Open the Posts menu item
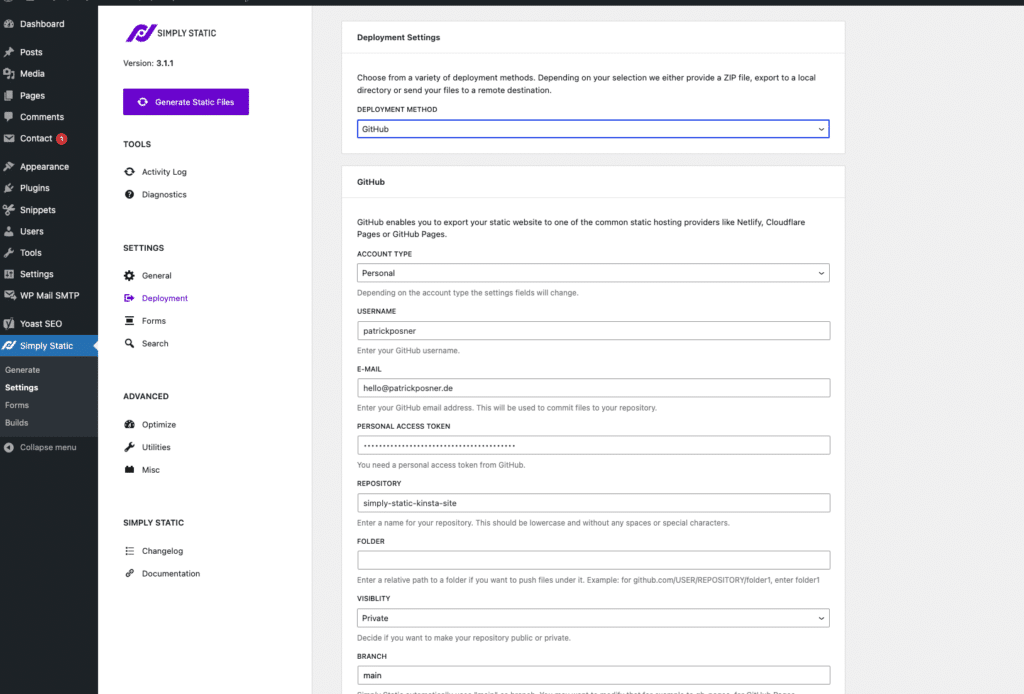The image size is (1024, 694). click(x=31, y=52)
